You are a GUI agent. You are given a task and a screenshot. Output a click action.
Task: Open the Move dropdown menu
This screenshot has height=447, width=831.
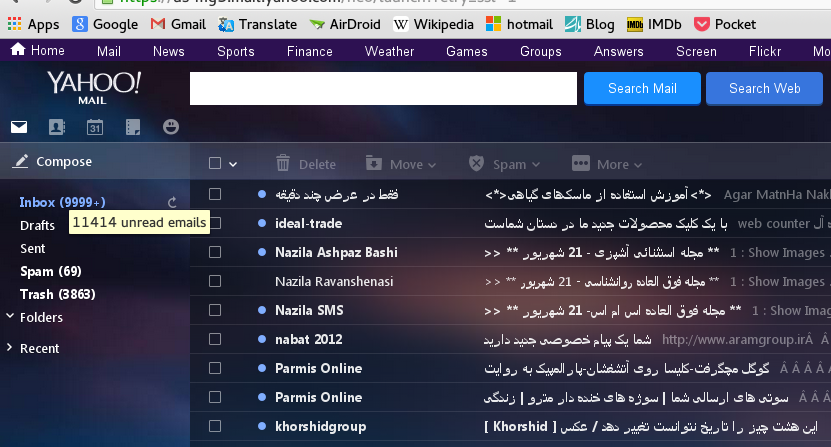pos(401,164)
